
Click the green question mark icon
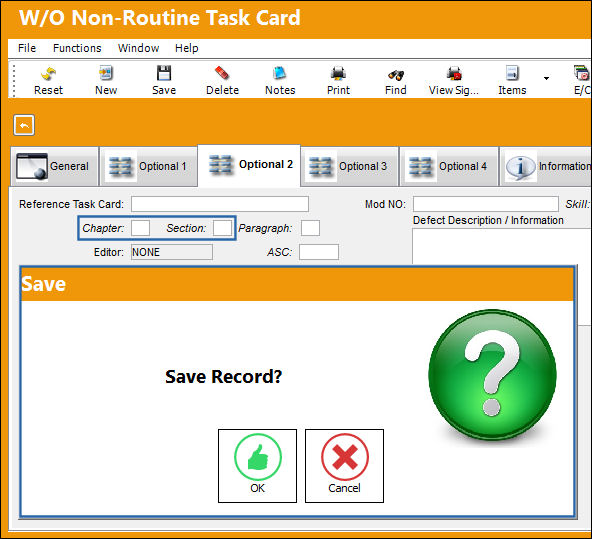[492, 375]
